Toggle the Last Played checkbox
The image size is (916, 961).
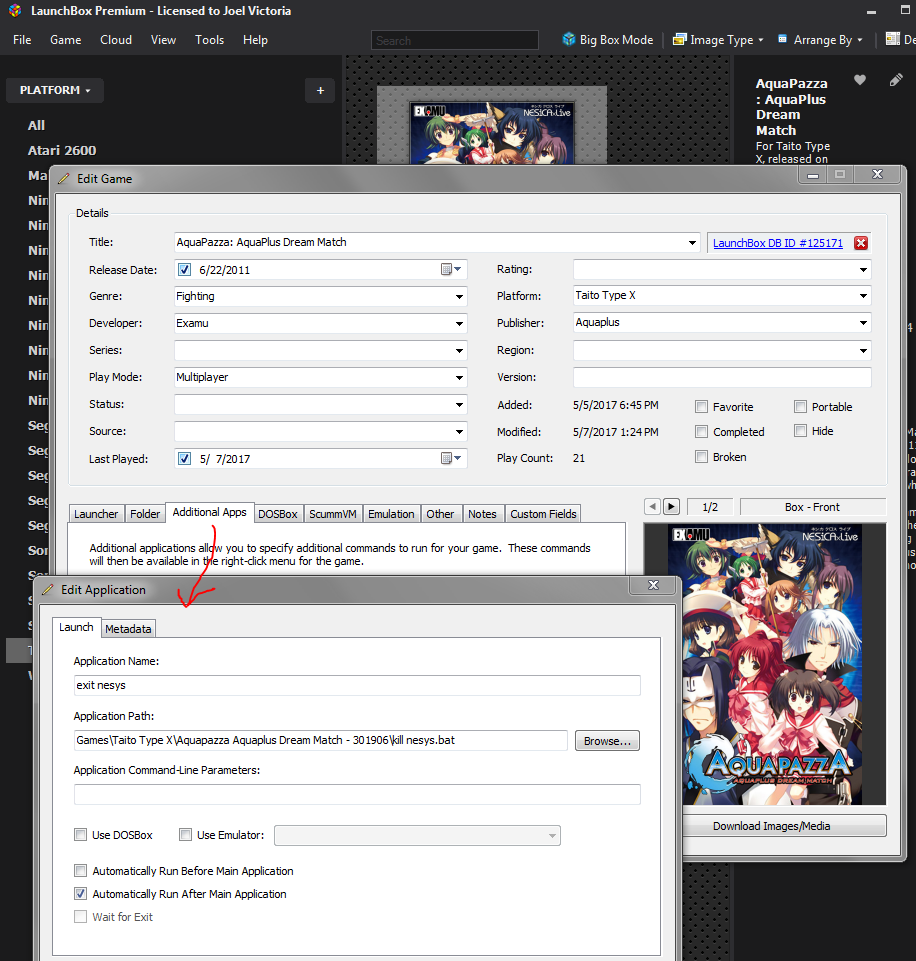point(184,458)
